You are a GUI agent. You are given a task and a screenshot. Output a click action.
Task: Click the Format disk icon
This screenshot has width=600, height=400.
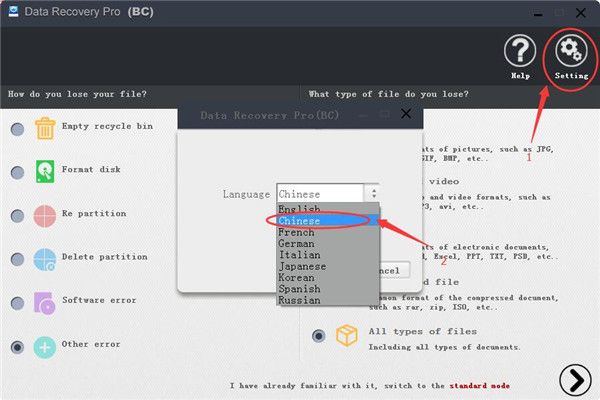(46, 171)
